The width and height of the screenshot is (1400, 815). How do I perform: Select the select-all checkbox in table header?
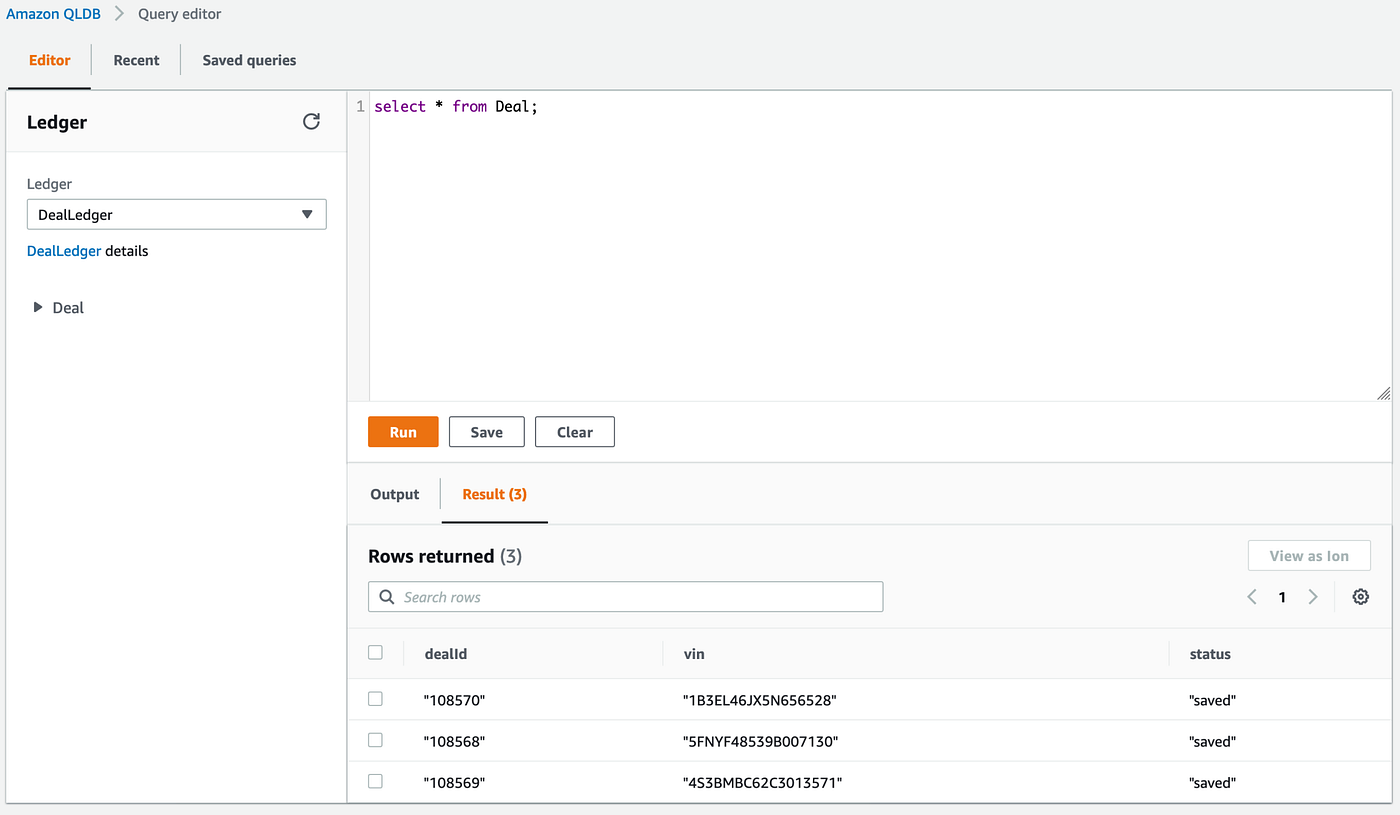(375, 651)
